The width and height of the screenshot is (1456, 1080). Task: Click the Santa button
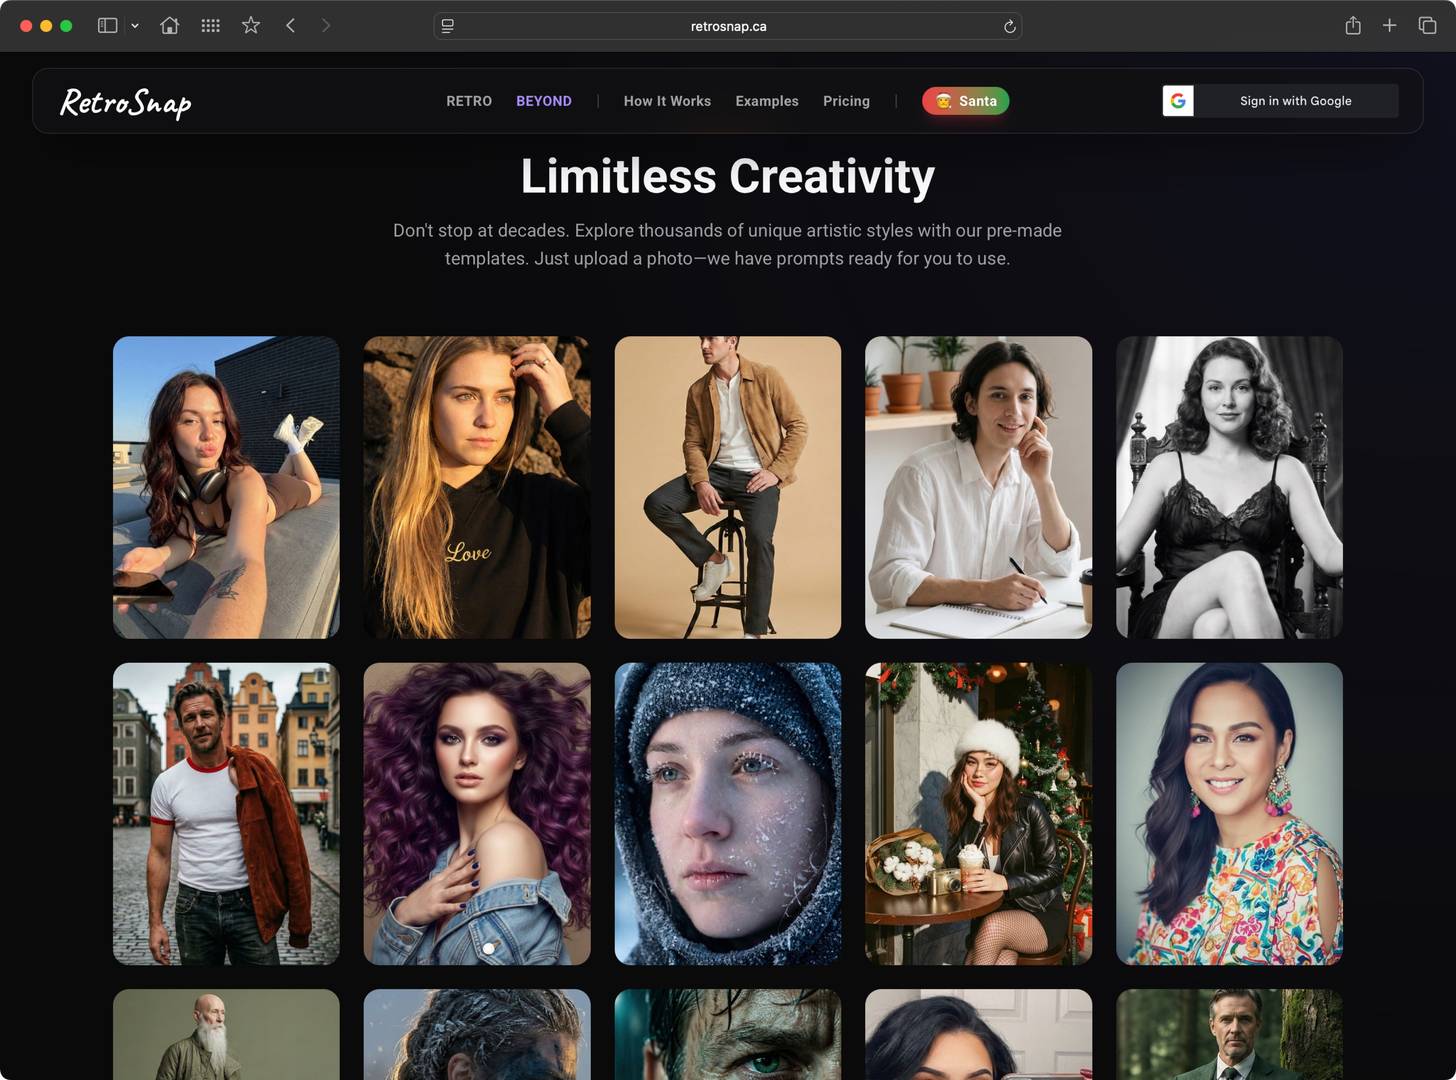(966, 101)
